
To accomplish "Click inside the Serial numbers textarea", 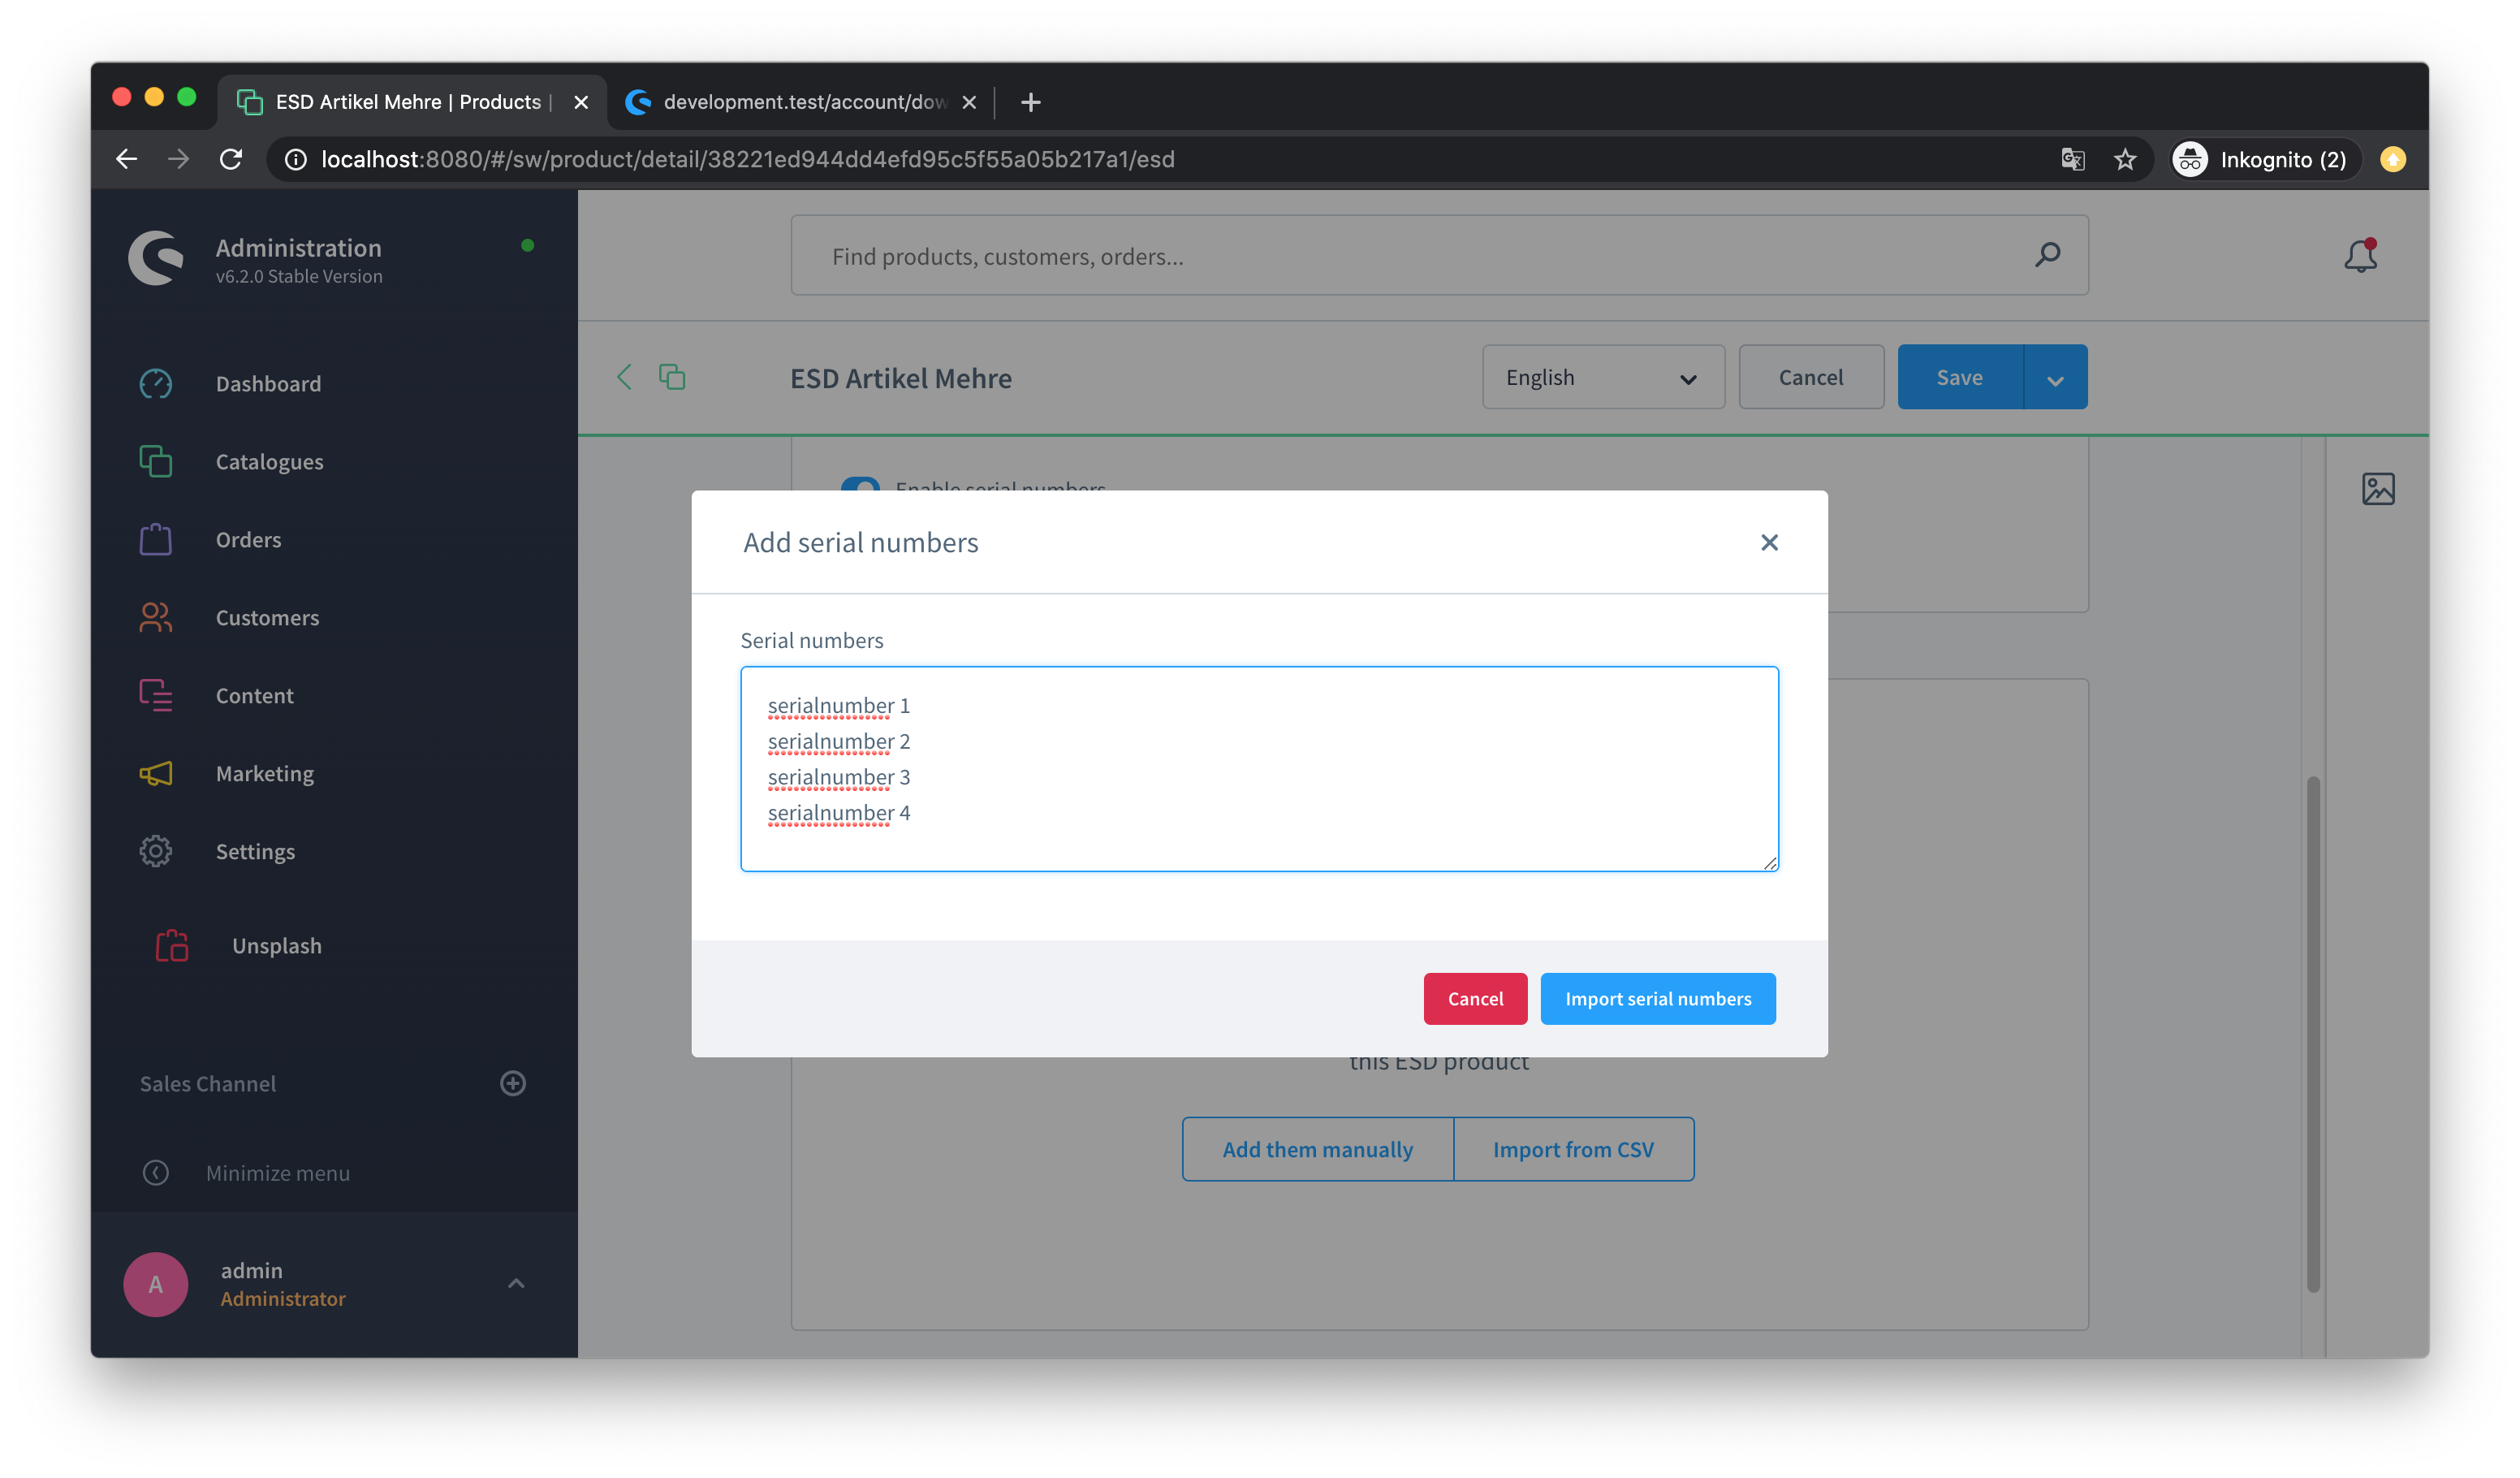I will tap(1258, 768).
